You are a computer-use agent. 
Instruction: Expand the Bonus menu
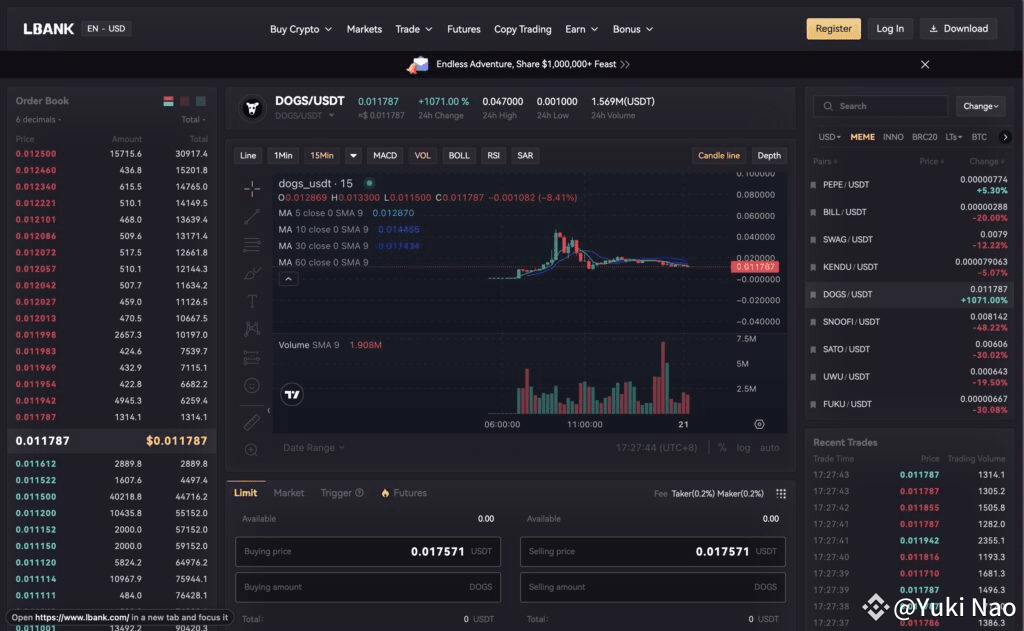(633, 29)
